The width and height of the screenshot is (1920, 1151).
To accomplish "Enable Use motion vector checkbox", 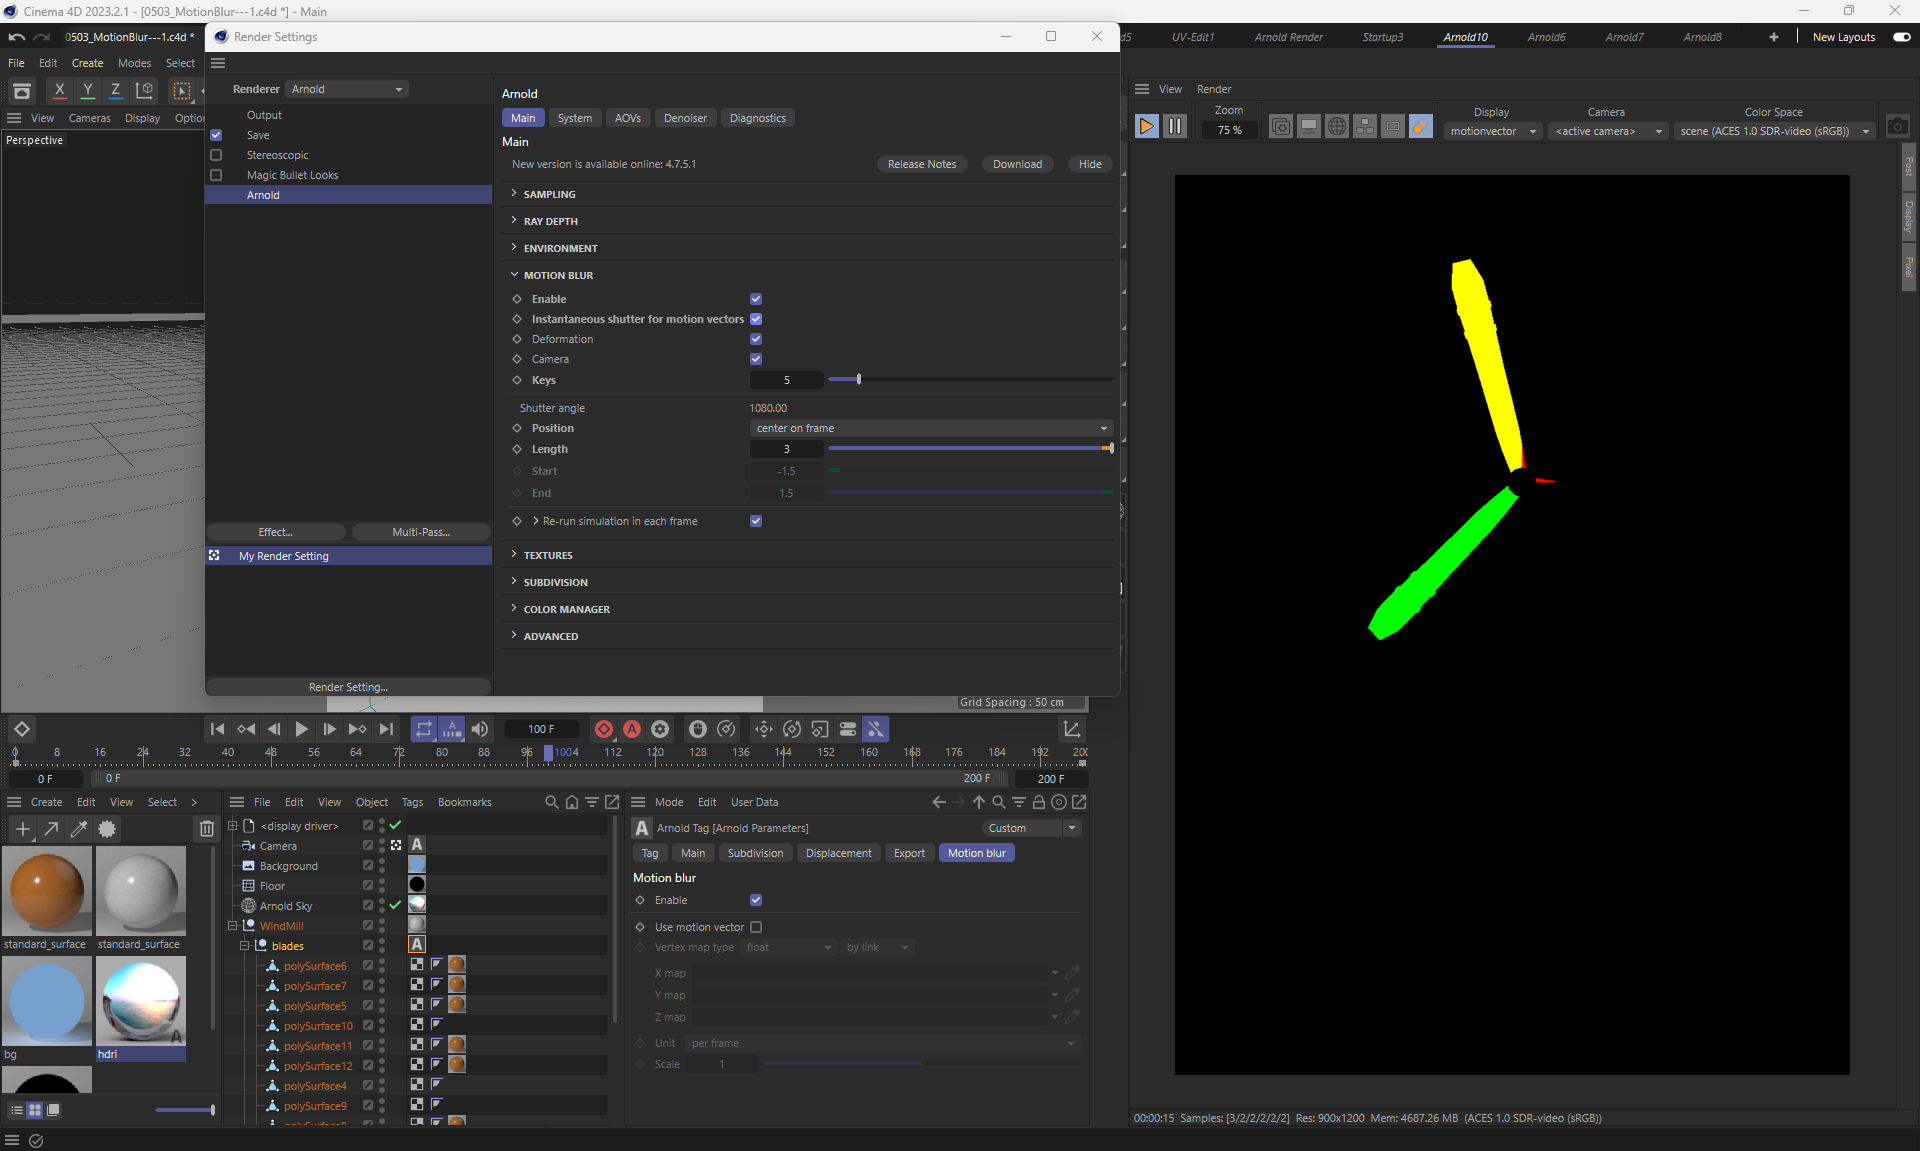I will click(756, 927).
